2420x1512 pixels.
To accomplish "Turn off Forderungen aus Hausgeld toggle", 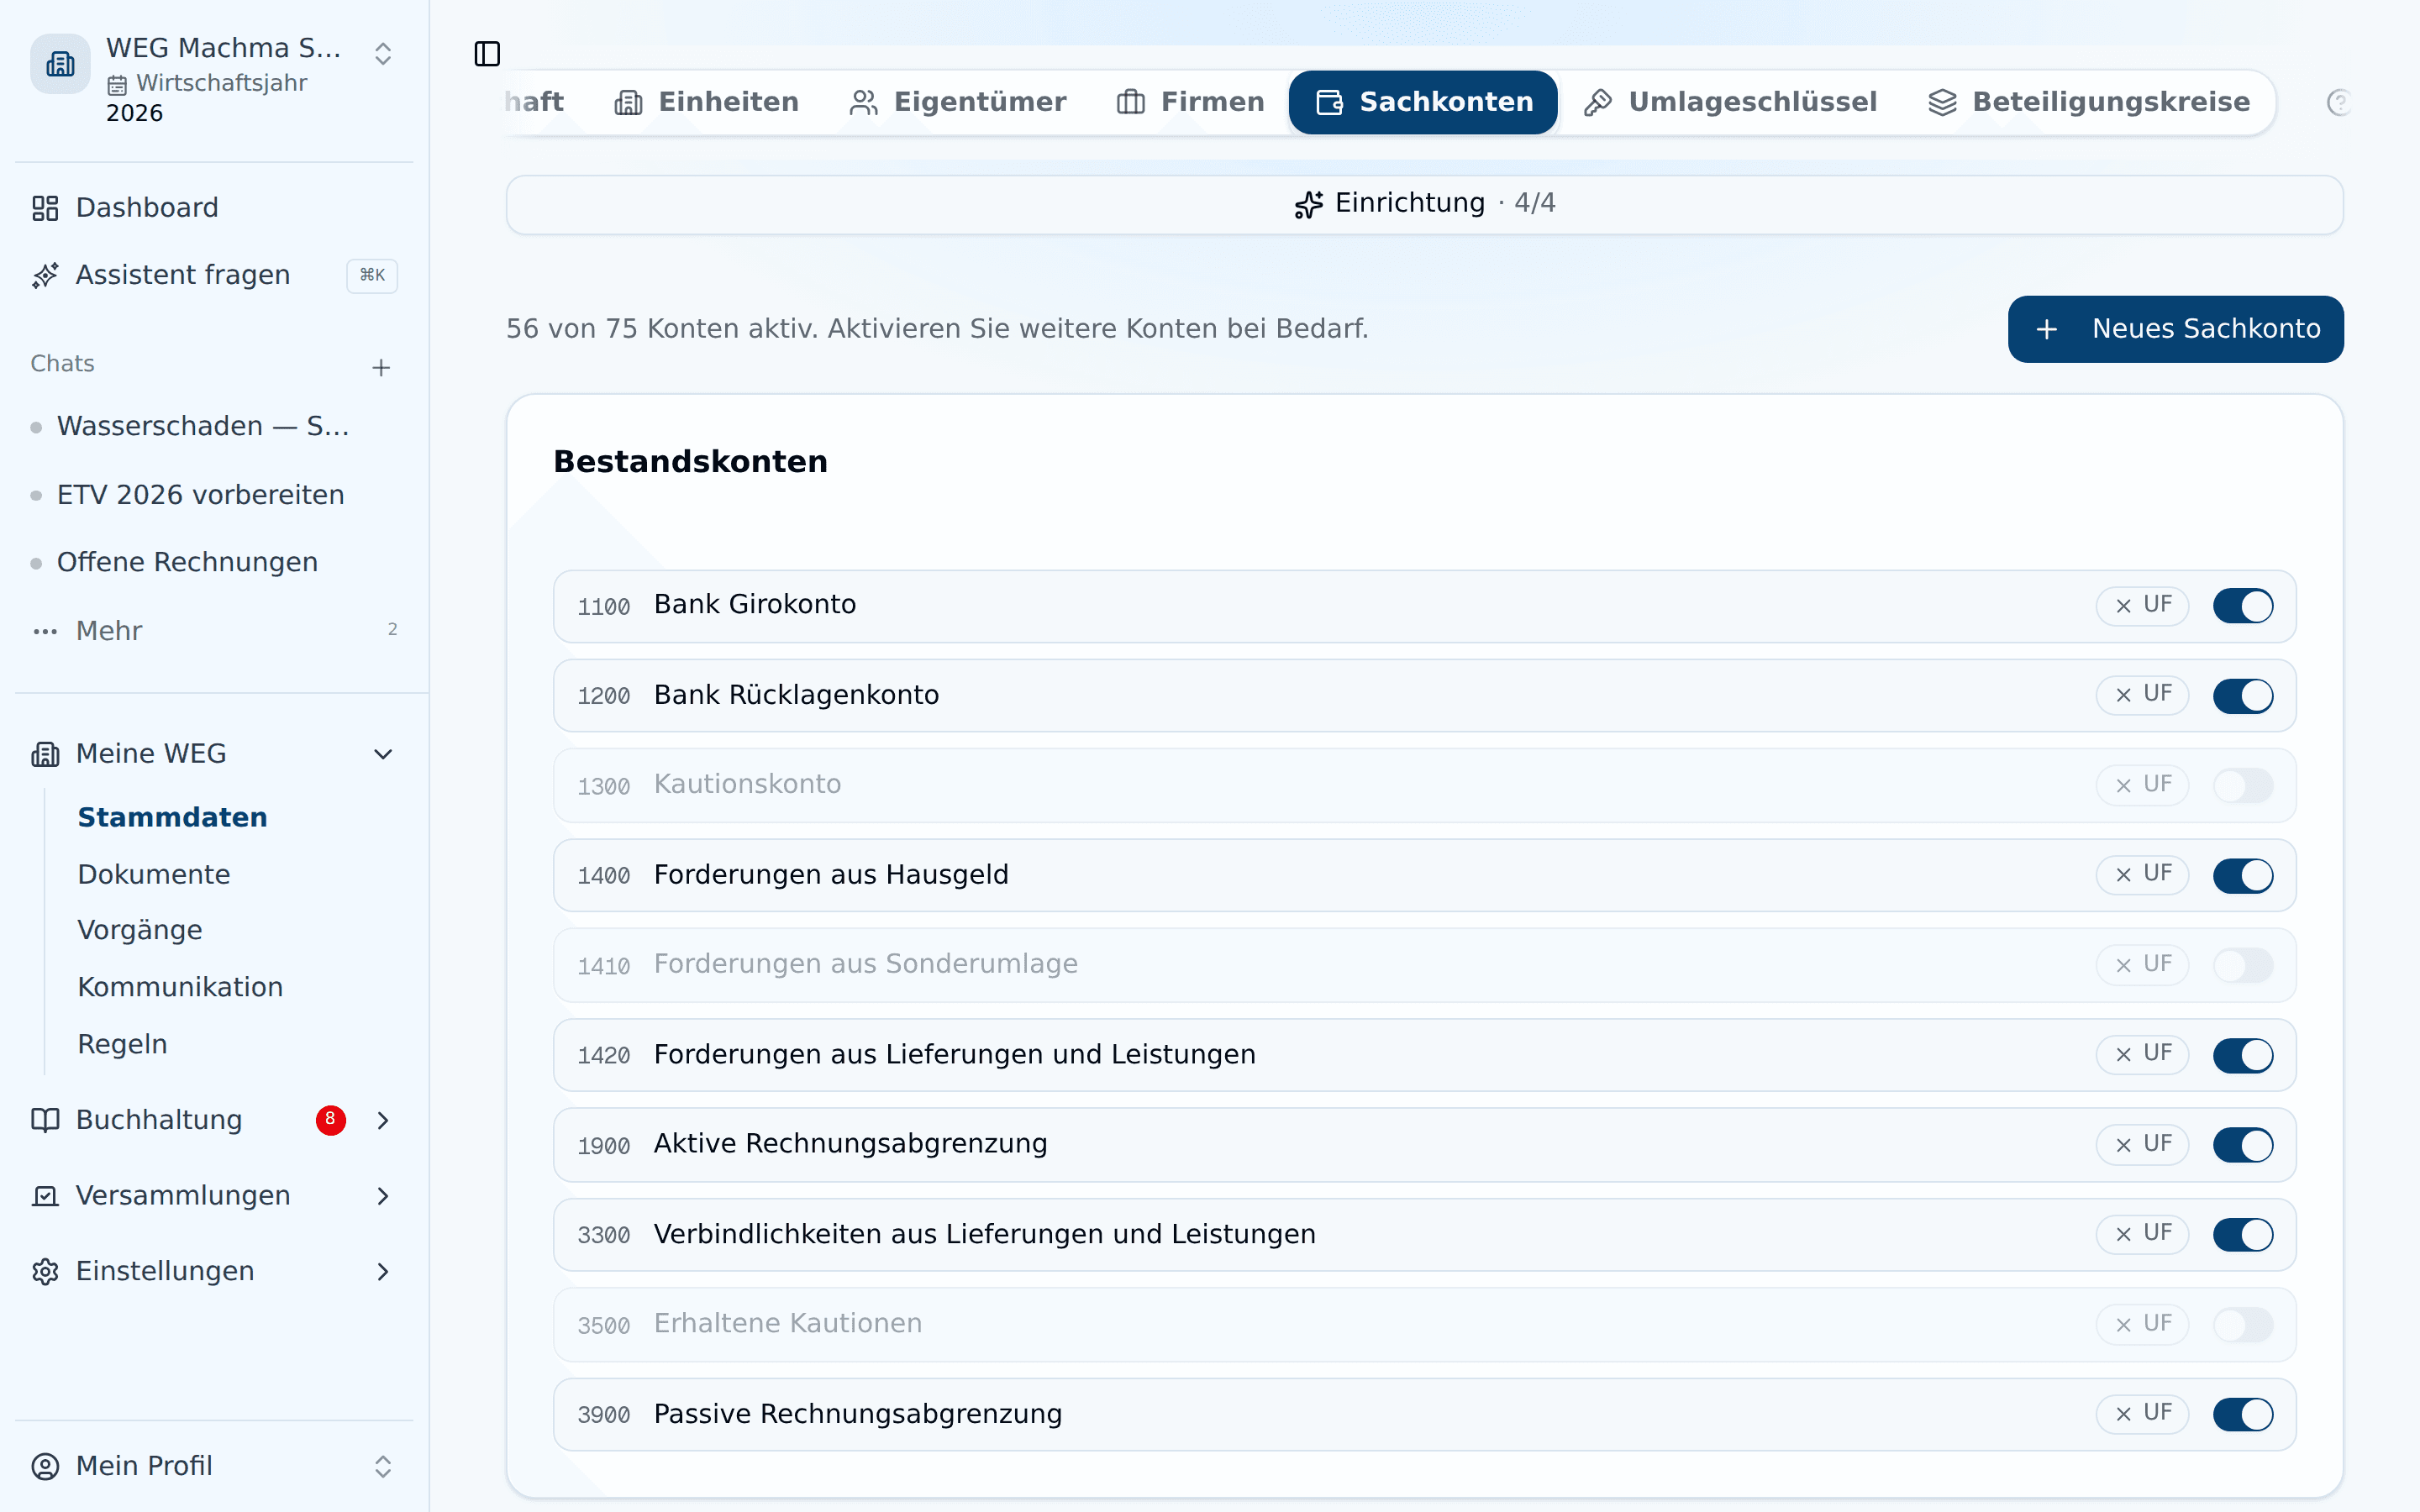I will [2242, 875].
